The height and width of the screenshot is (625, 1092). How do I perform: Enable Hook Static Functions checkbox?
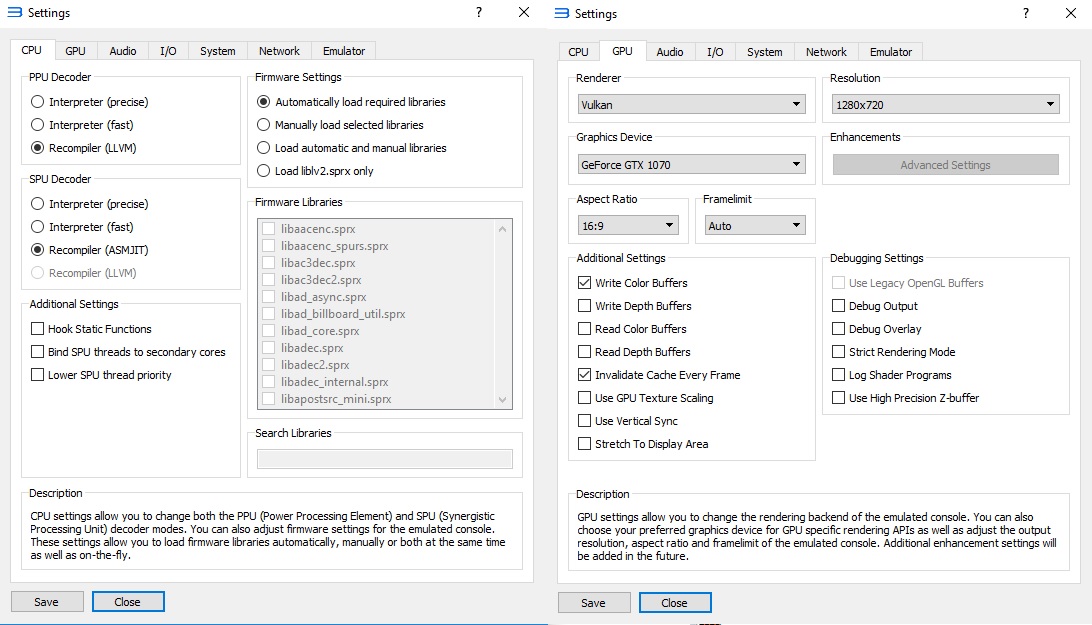(38, 329)
